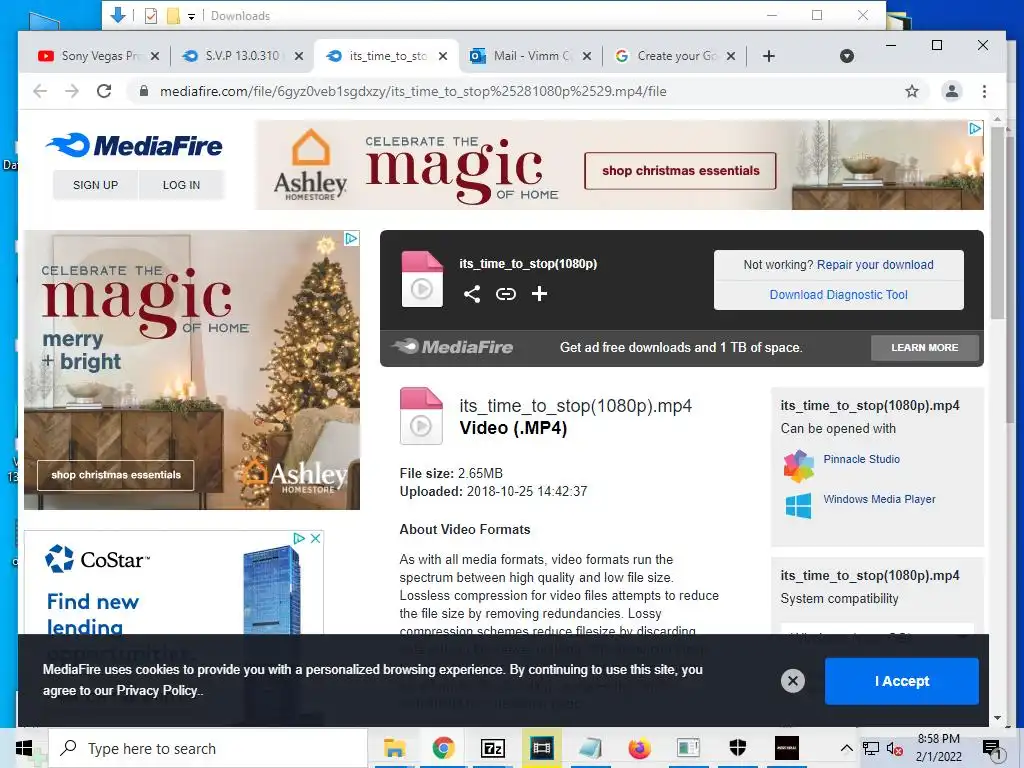This screenshot has width=1024, height=768.
Task: Reload the page in Chrome
Action: [104, 91]
